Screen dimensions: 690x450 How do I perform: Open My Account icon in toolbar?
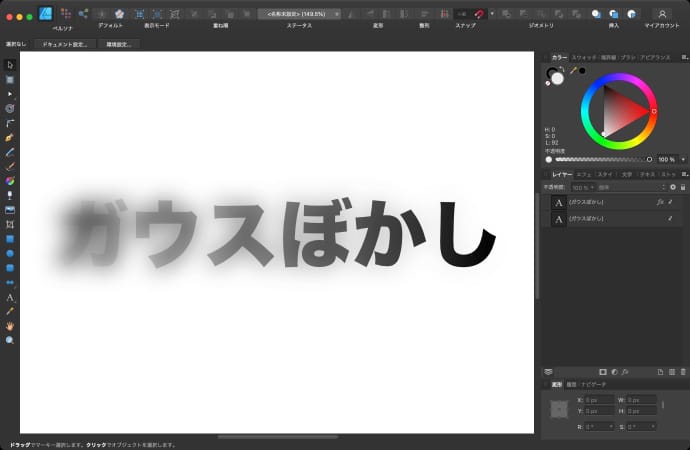pyautogui.click(x=661, y=14)
